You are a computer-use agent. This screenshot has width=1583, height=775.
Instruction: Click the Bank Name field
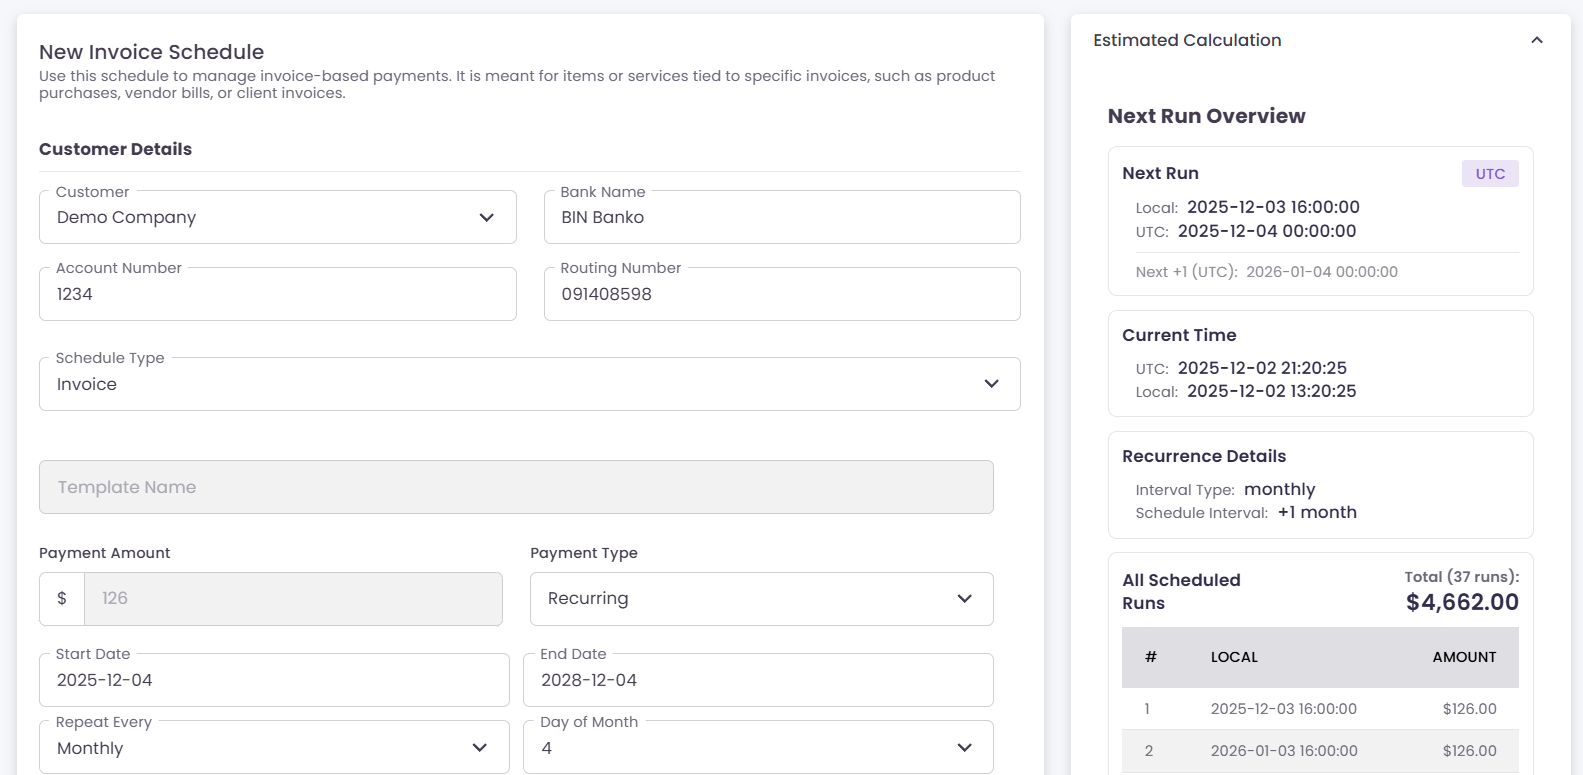point(781,218)
